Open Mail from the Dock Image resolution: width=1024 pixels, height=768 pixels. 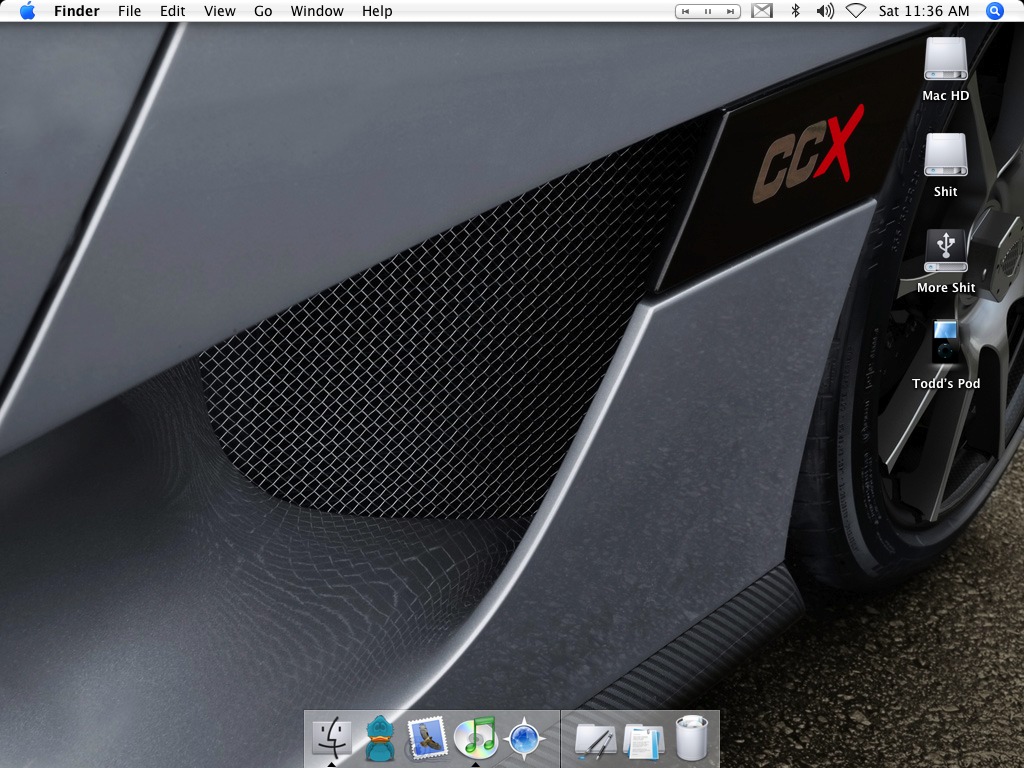428,738
